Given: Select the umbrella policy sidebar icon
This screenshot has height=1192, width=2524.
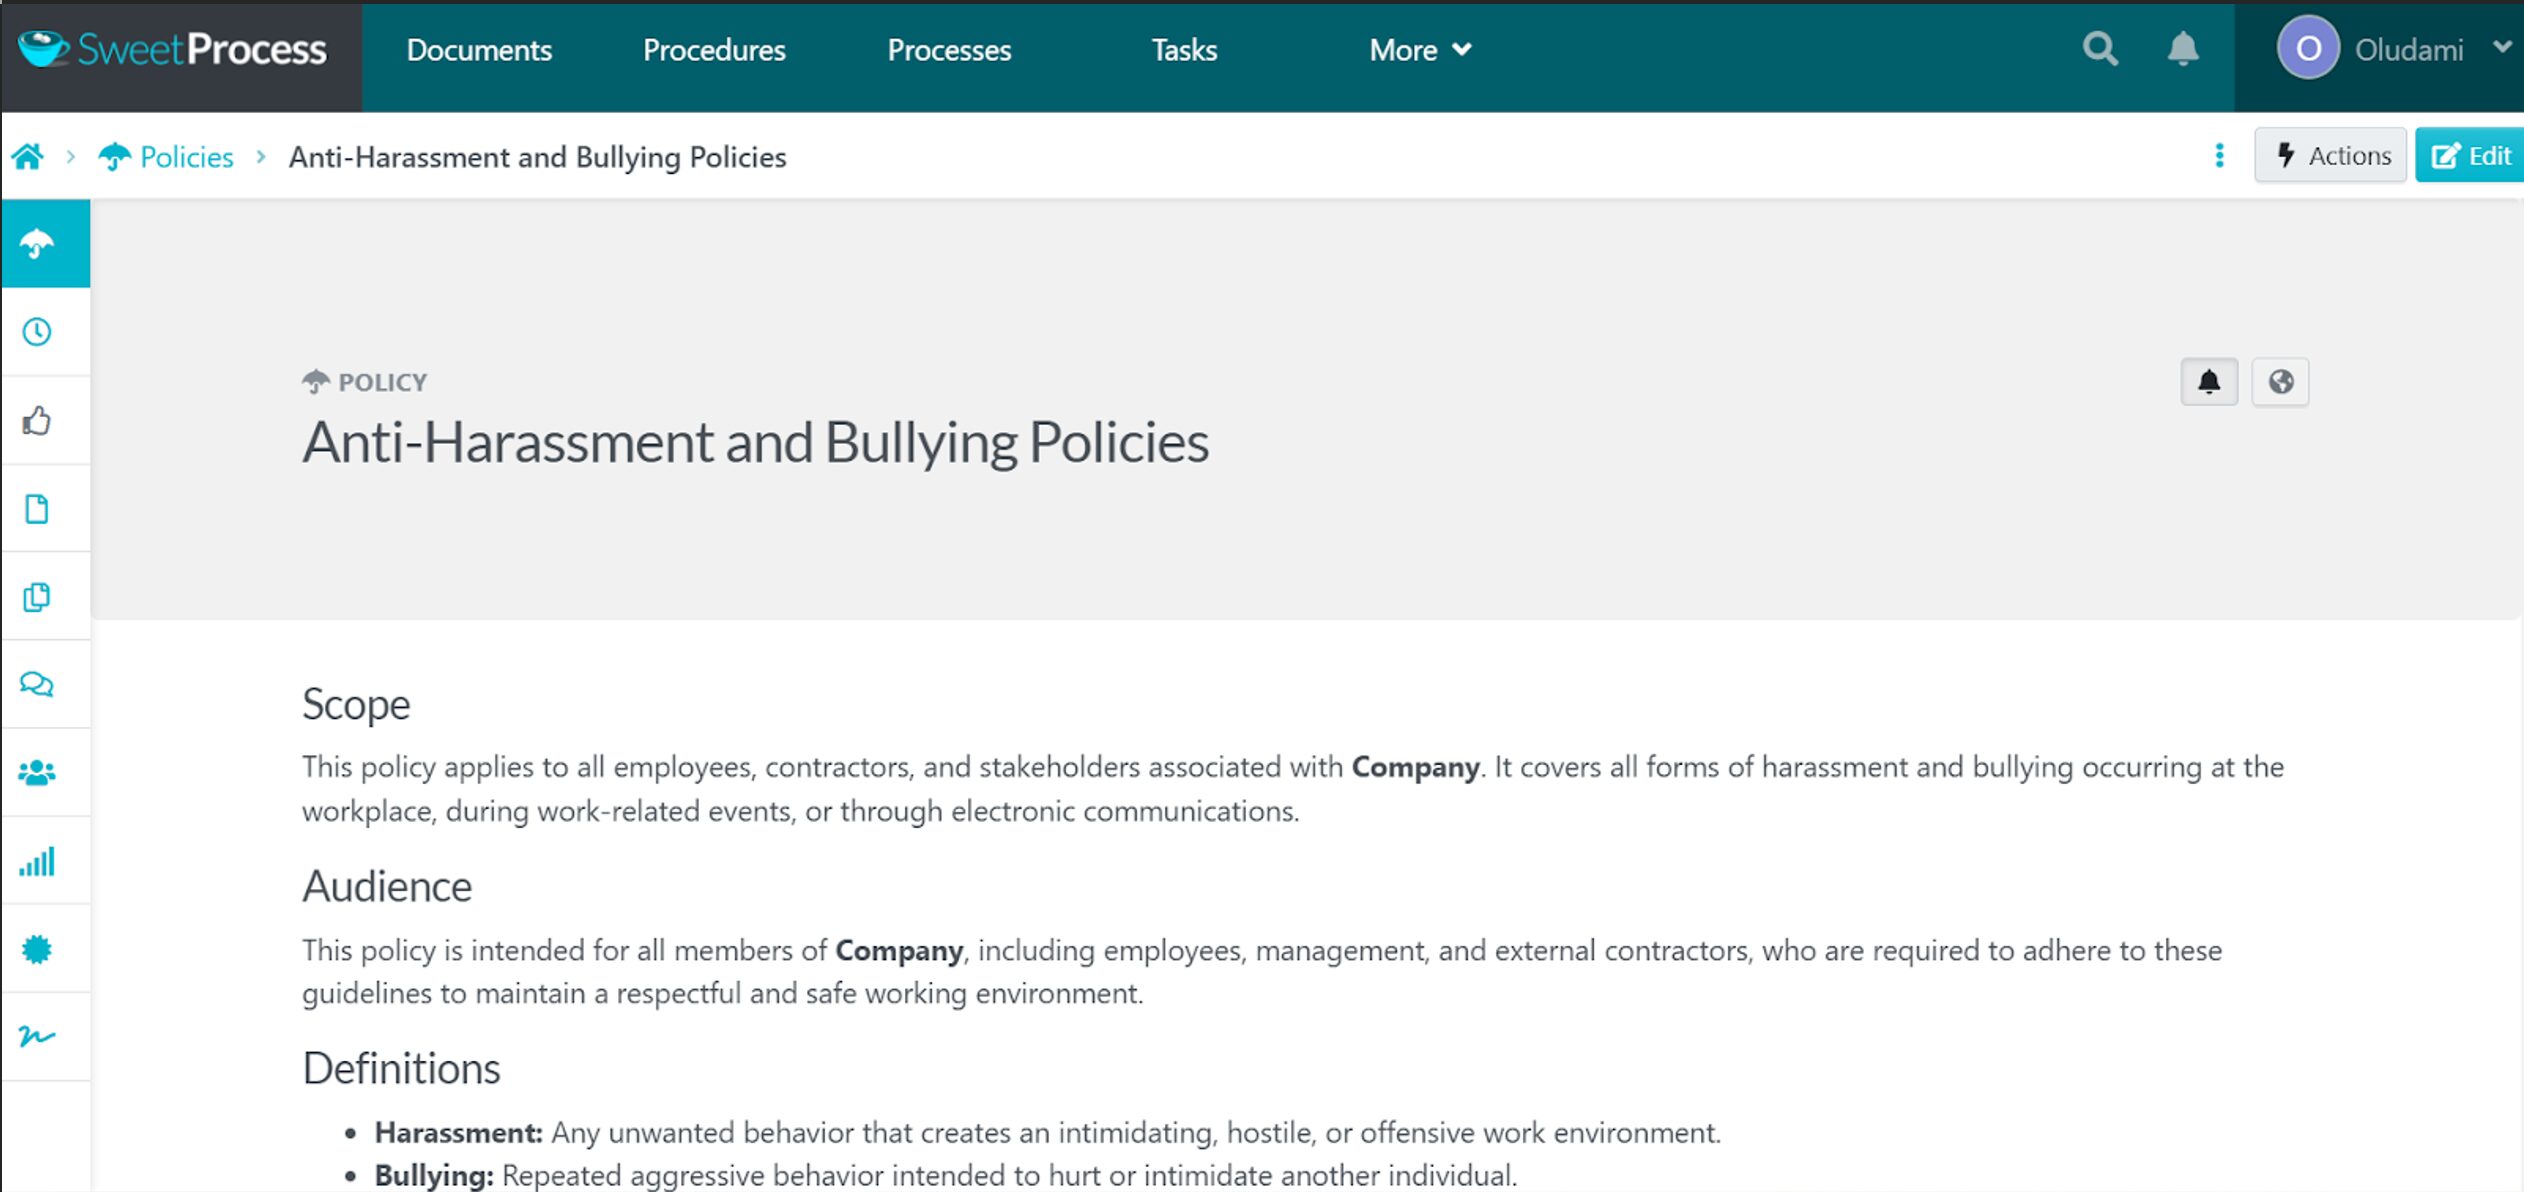Looking at the screenshot, I should click(38, 244).
